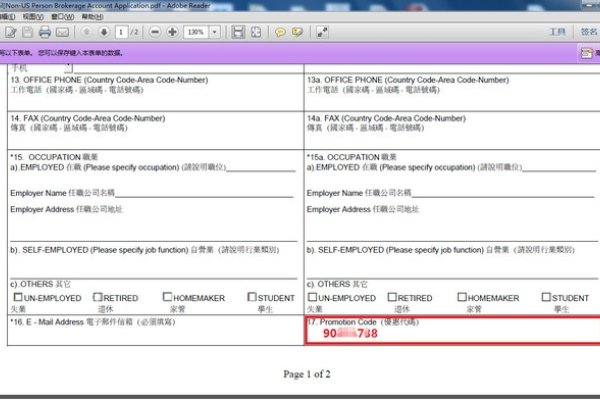Click the sticky note comment icon
The height and width of the screenshot is (400, 600).
pos(280,33)
